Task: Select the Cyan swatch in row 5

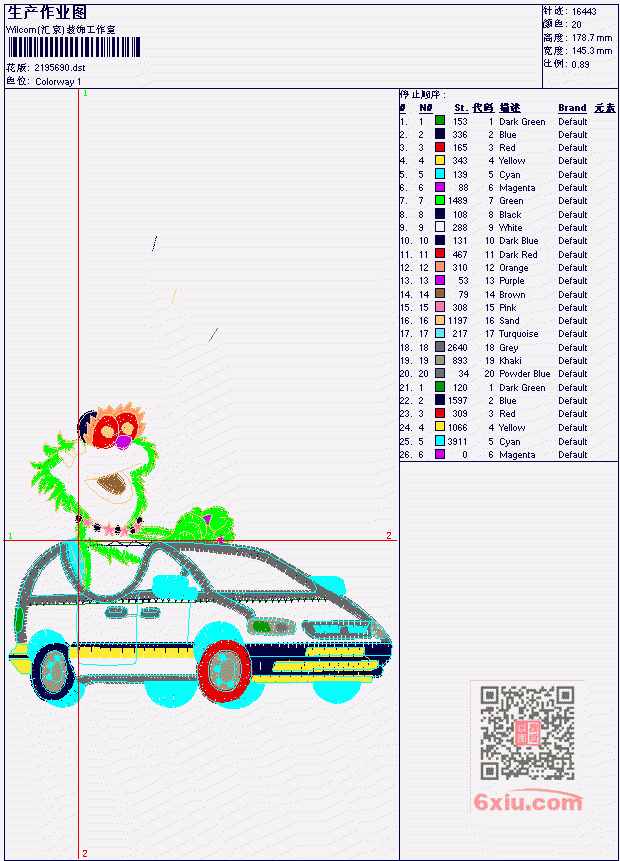Action: click(x=440, y=174)
